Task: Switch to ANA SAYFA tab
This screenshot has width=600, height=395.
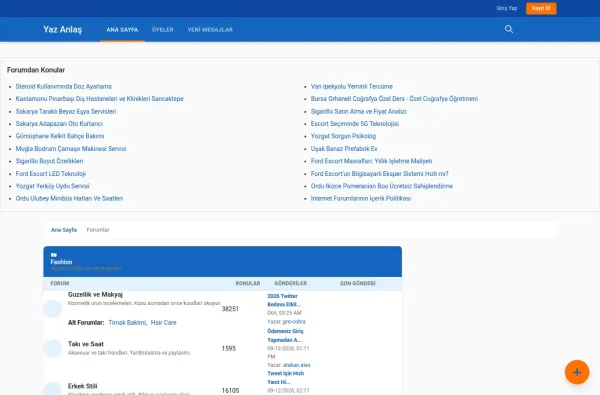Action: point(122,29)
